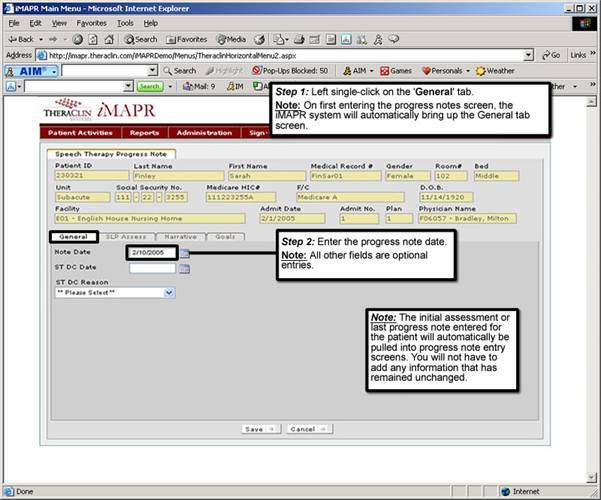
Task: Switch to the SLP Assess tab
Action: (126, 237)
